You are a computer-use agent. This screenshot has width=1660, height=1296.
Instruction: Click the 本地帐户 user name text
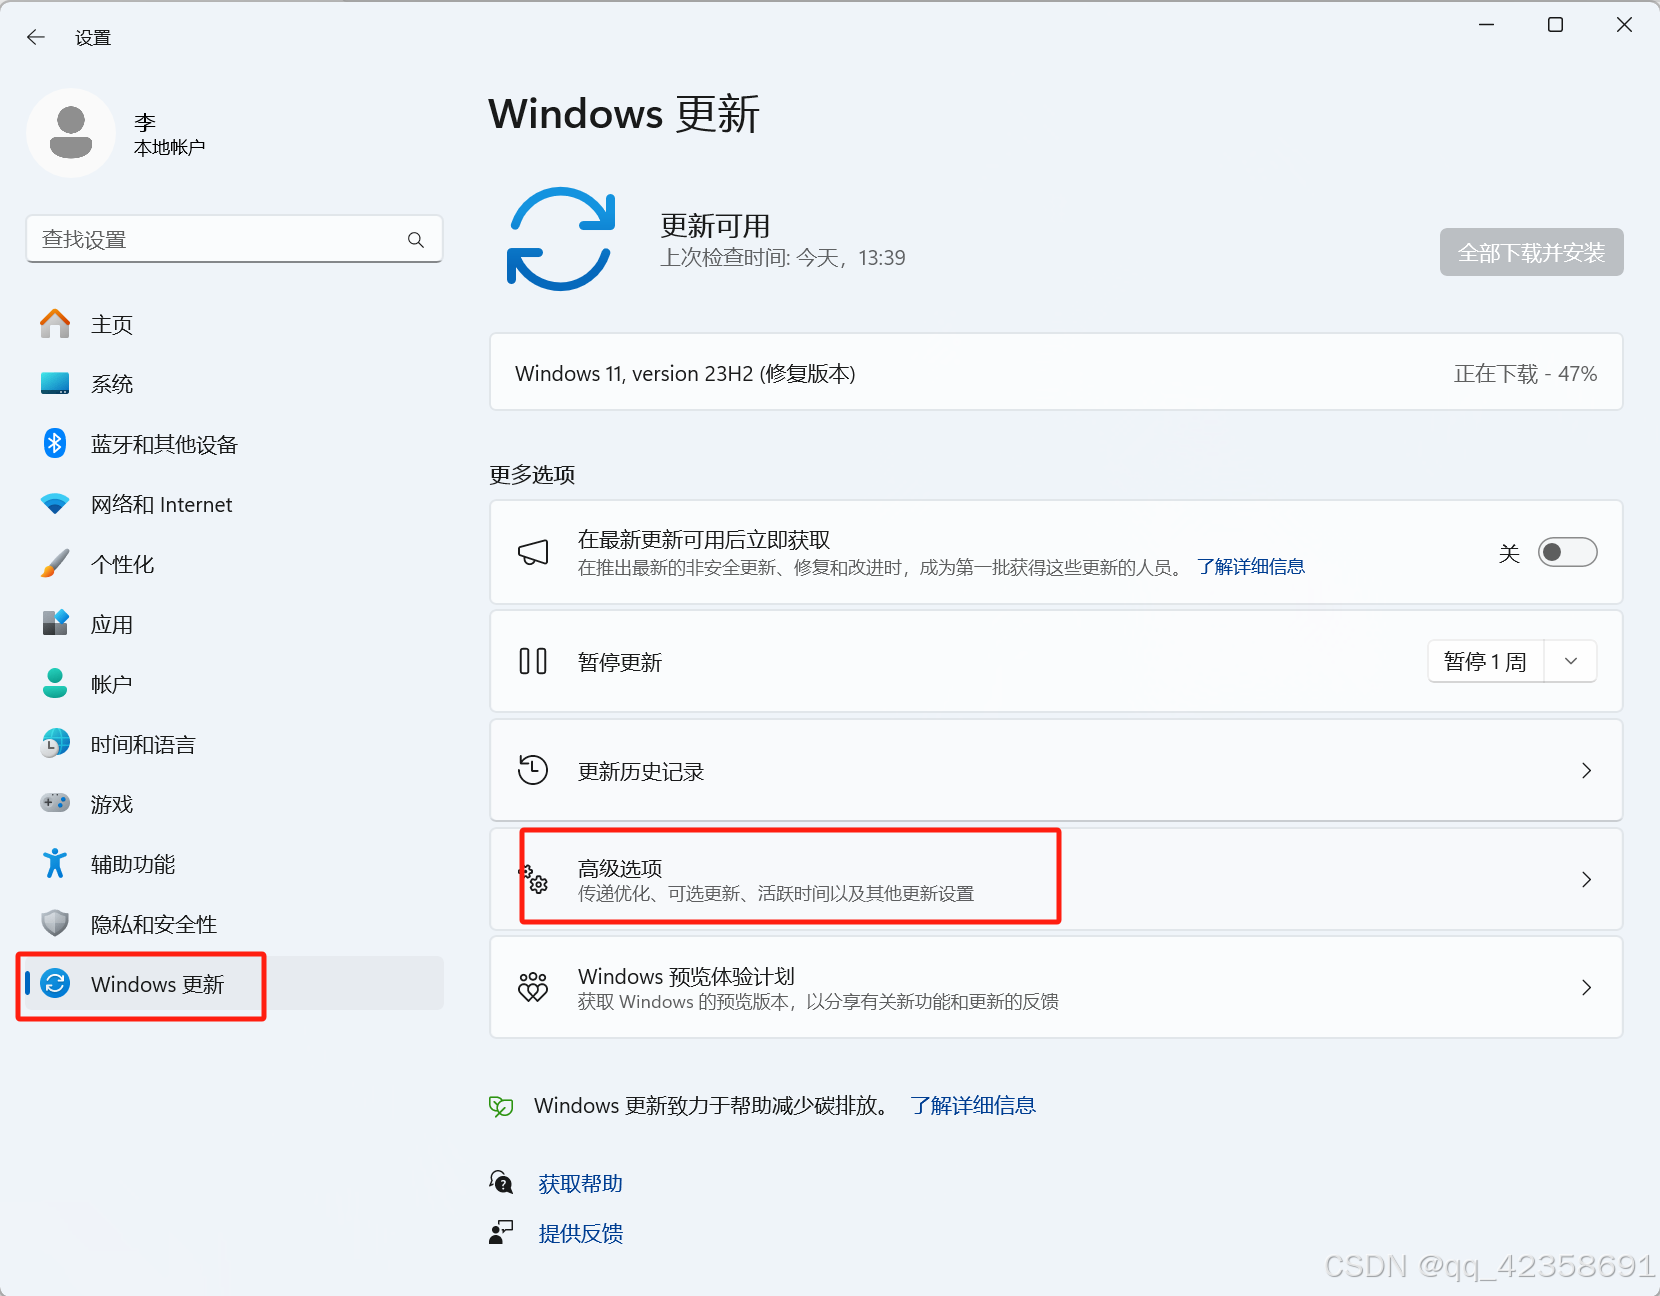coord(170,147)
